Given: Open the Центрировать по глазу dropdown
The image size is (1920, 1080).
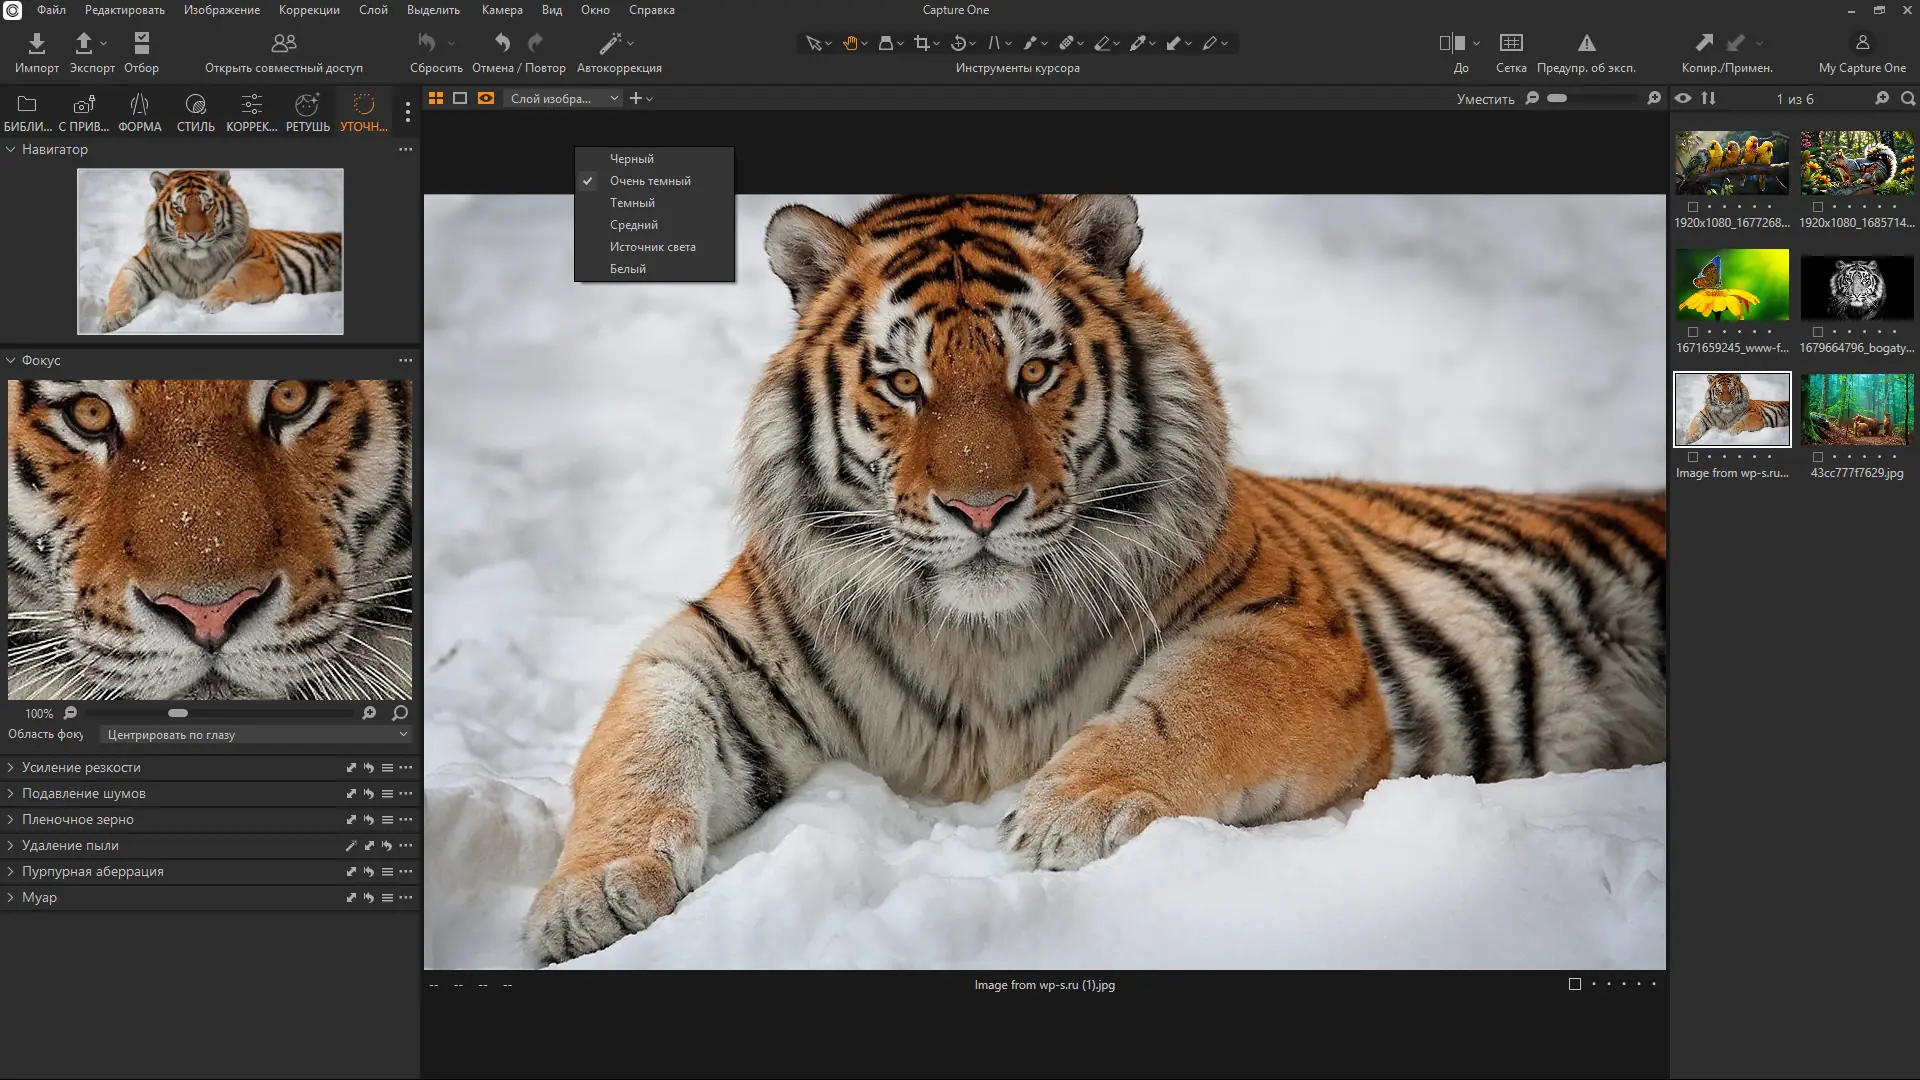Looking at the screenshot, I should [256, 734].
